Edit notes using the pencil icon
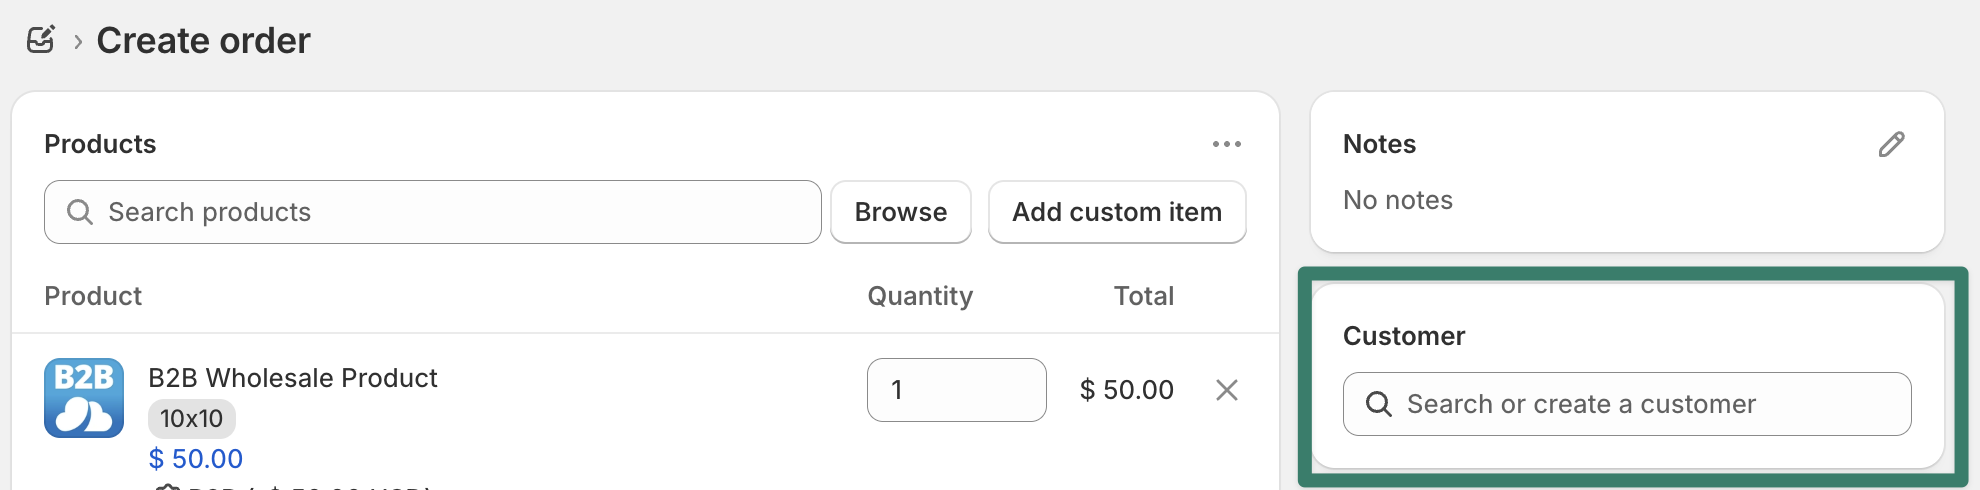 [1891, 145]
